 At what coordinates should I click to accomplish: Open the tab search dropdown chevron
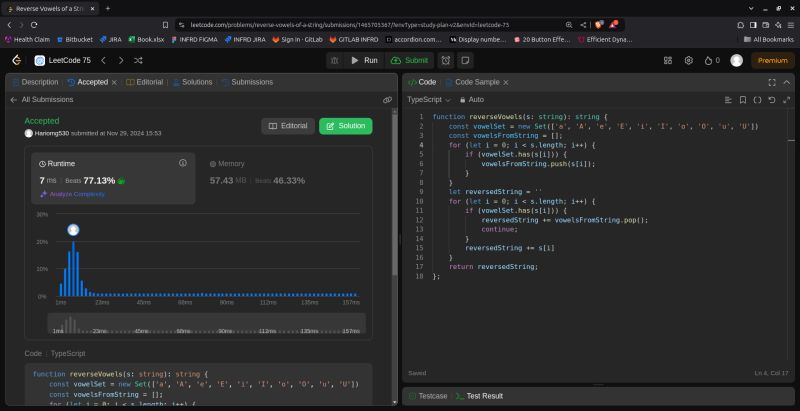pos(751,9)
